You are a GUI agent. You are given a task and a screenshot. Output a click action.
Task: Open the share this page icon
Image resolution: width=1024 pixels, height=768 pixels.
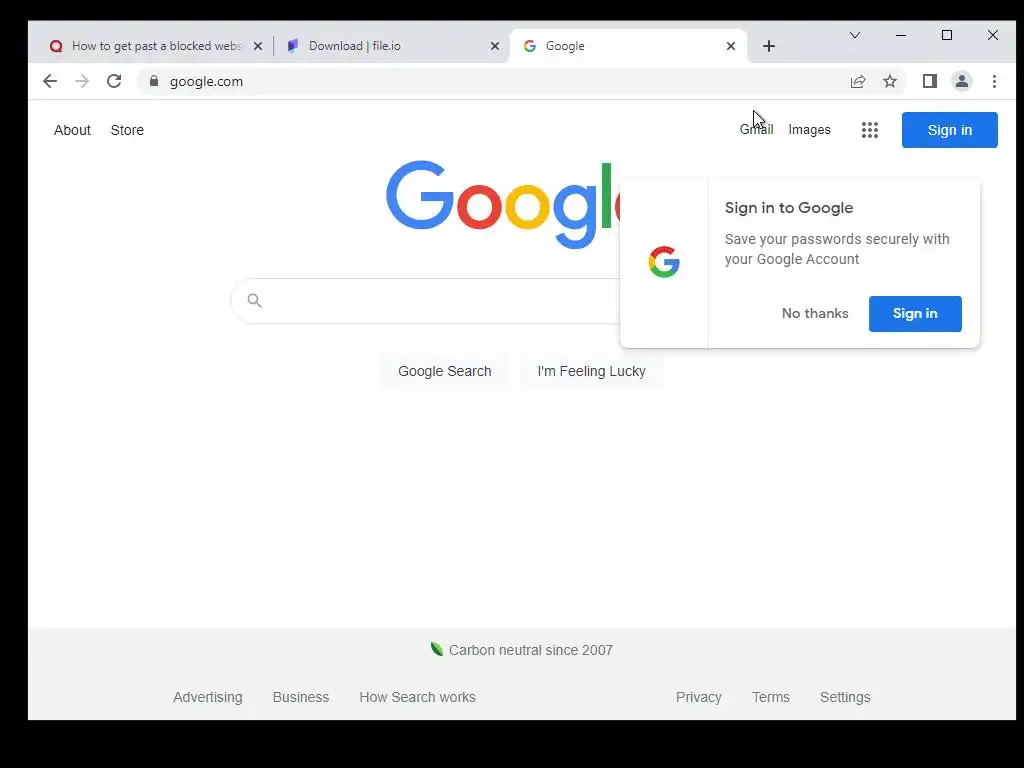tap(857, 82)
